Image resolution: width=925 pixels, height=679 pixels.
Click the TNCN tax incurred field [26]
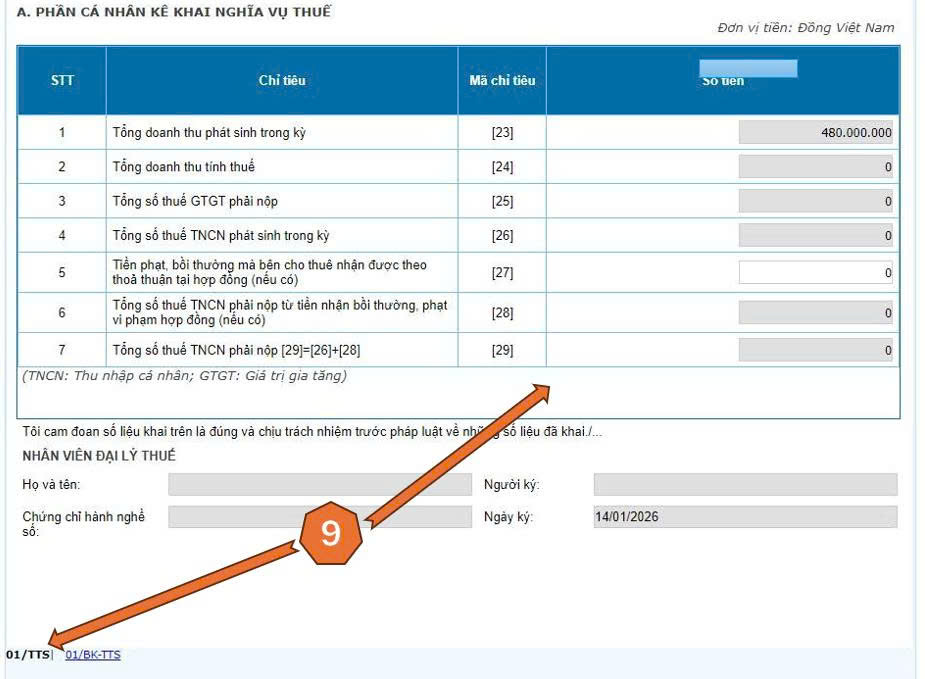tap(815, 236)
